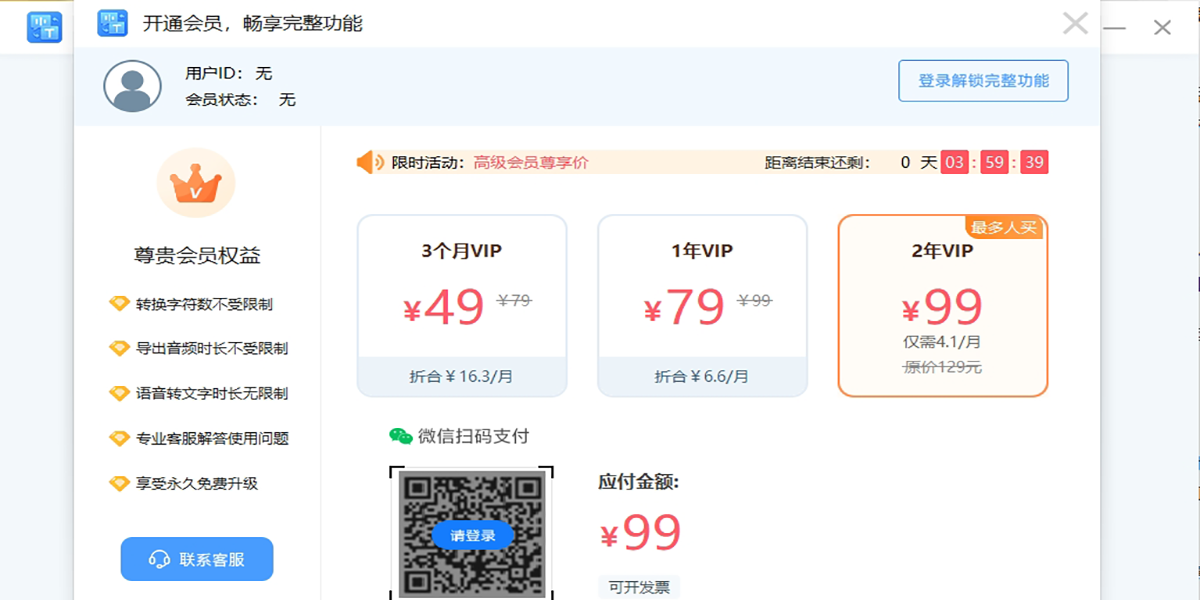The width and height of the screenshot is (1200, 600).
Task: Click the 最多人买 badge
Action: [1004, 227]
